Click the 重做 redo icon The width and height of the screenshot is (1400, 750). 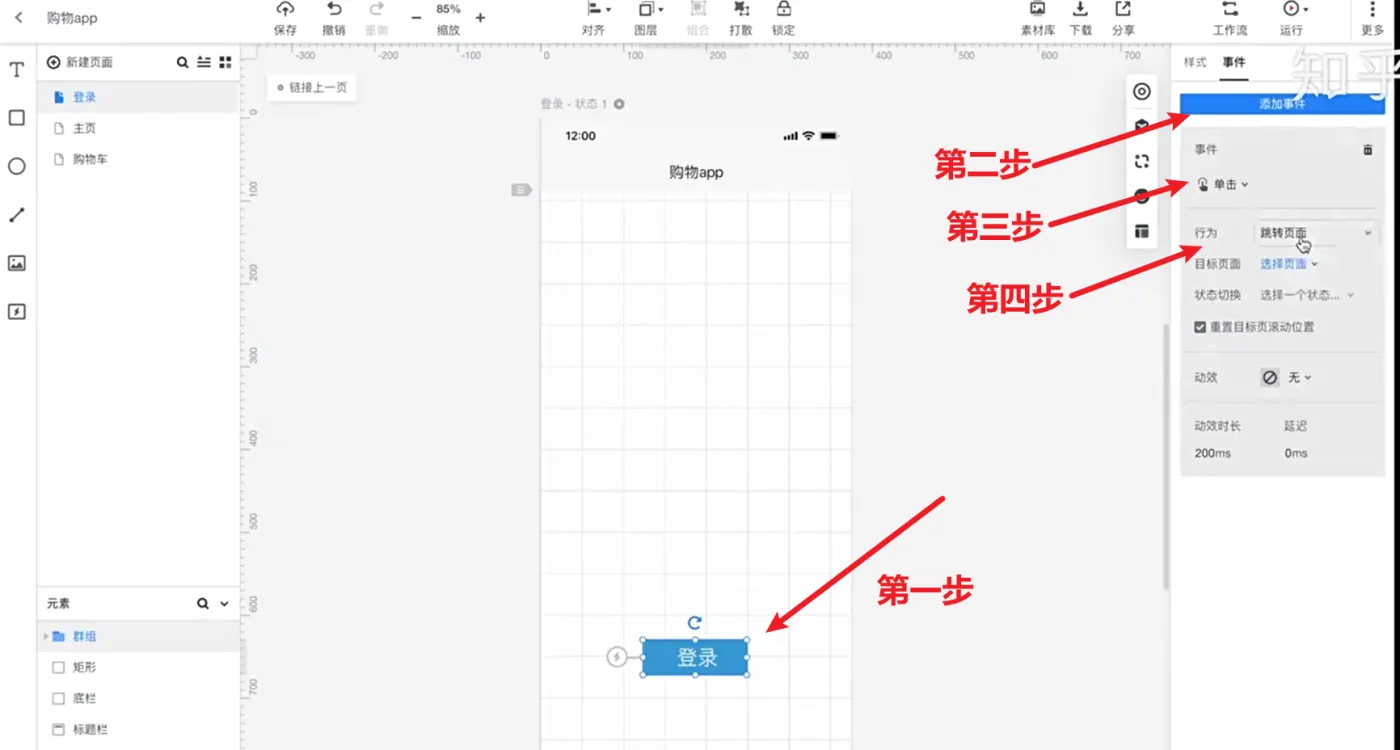click(377, 19)
